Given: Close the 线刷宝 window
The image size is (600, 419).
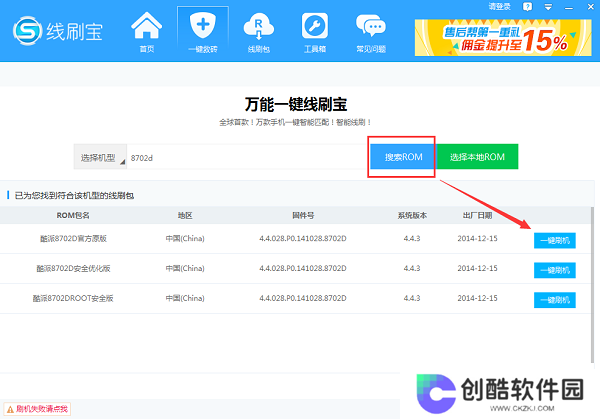Looking at the screenshot, I should [590, 7].
